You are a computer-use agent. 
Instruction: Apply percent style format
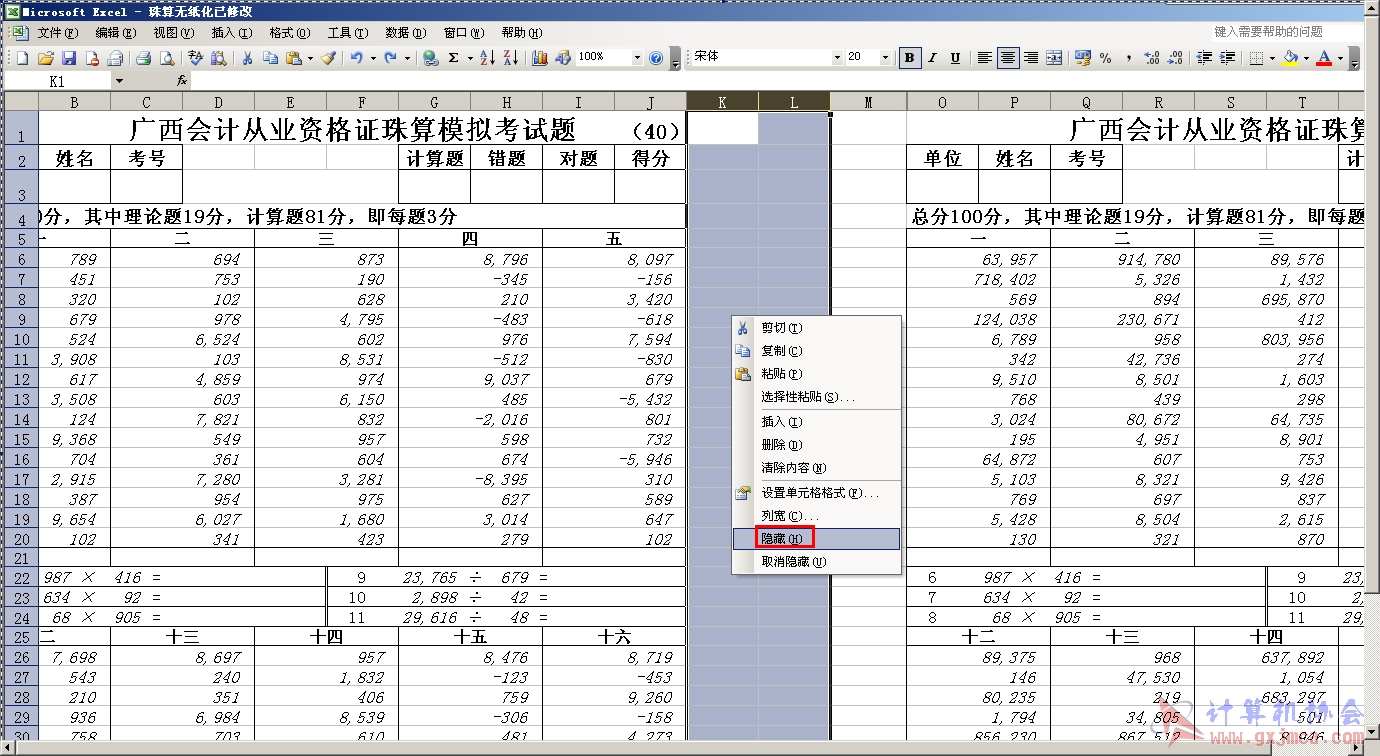pos(1105,58)
